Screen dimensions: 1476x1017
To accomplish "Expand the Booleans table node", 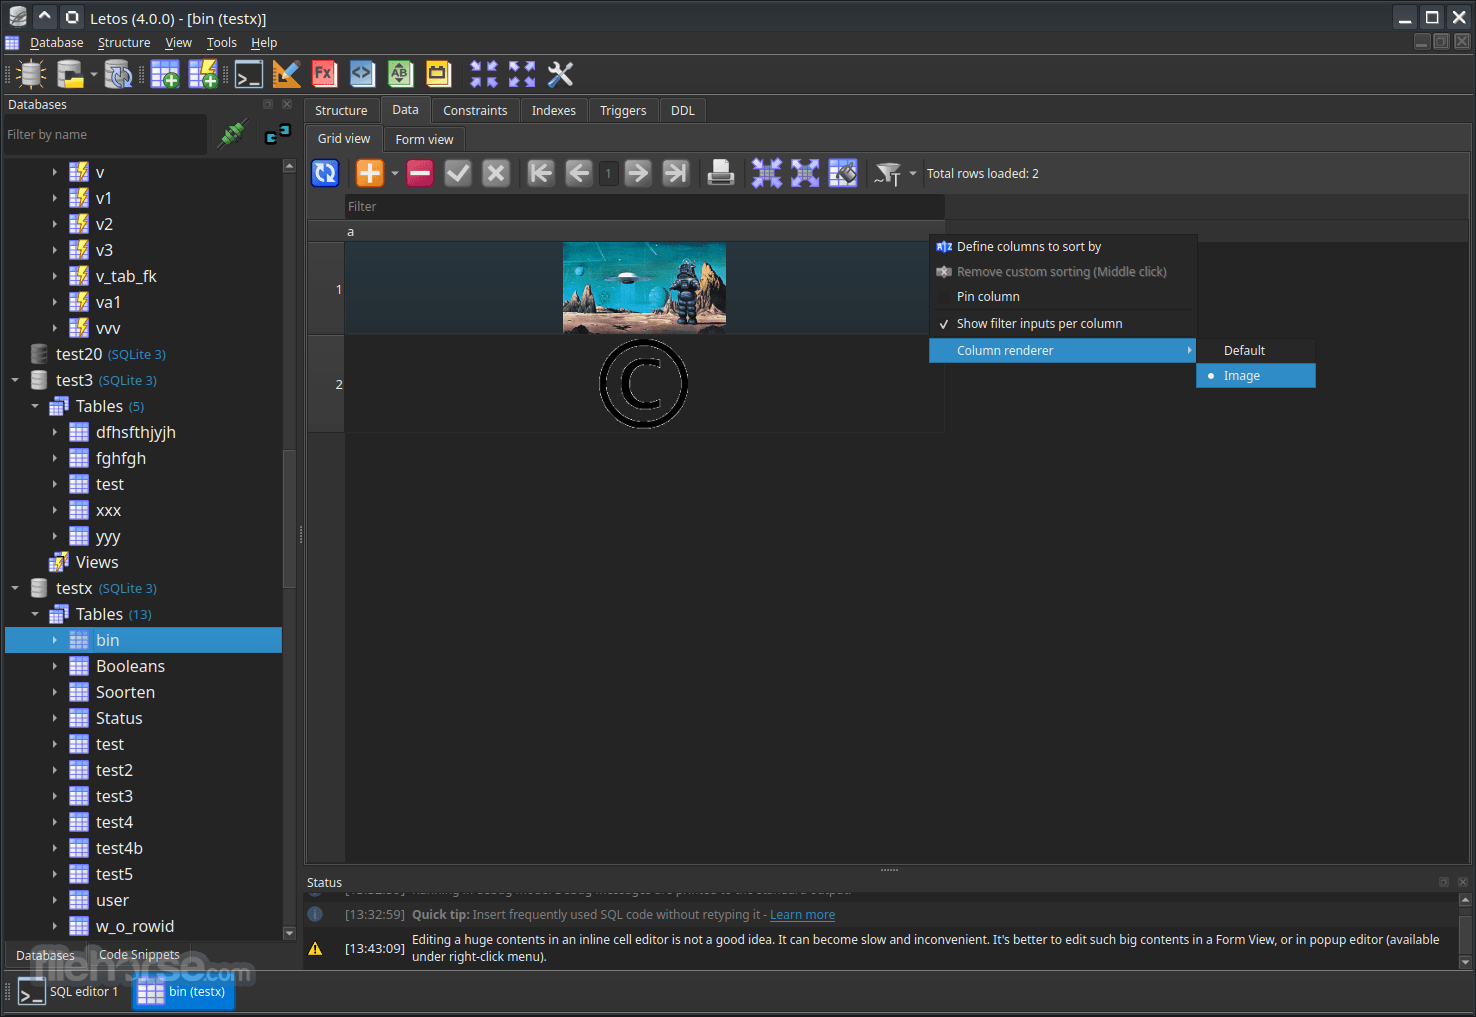I will pyautogui.click(x=55, y=666).
